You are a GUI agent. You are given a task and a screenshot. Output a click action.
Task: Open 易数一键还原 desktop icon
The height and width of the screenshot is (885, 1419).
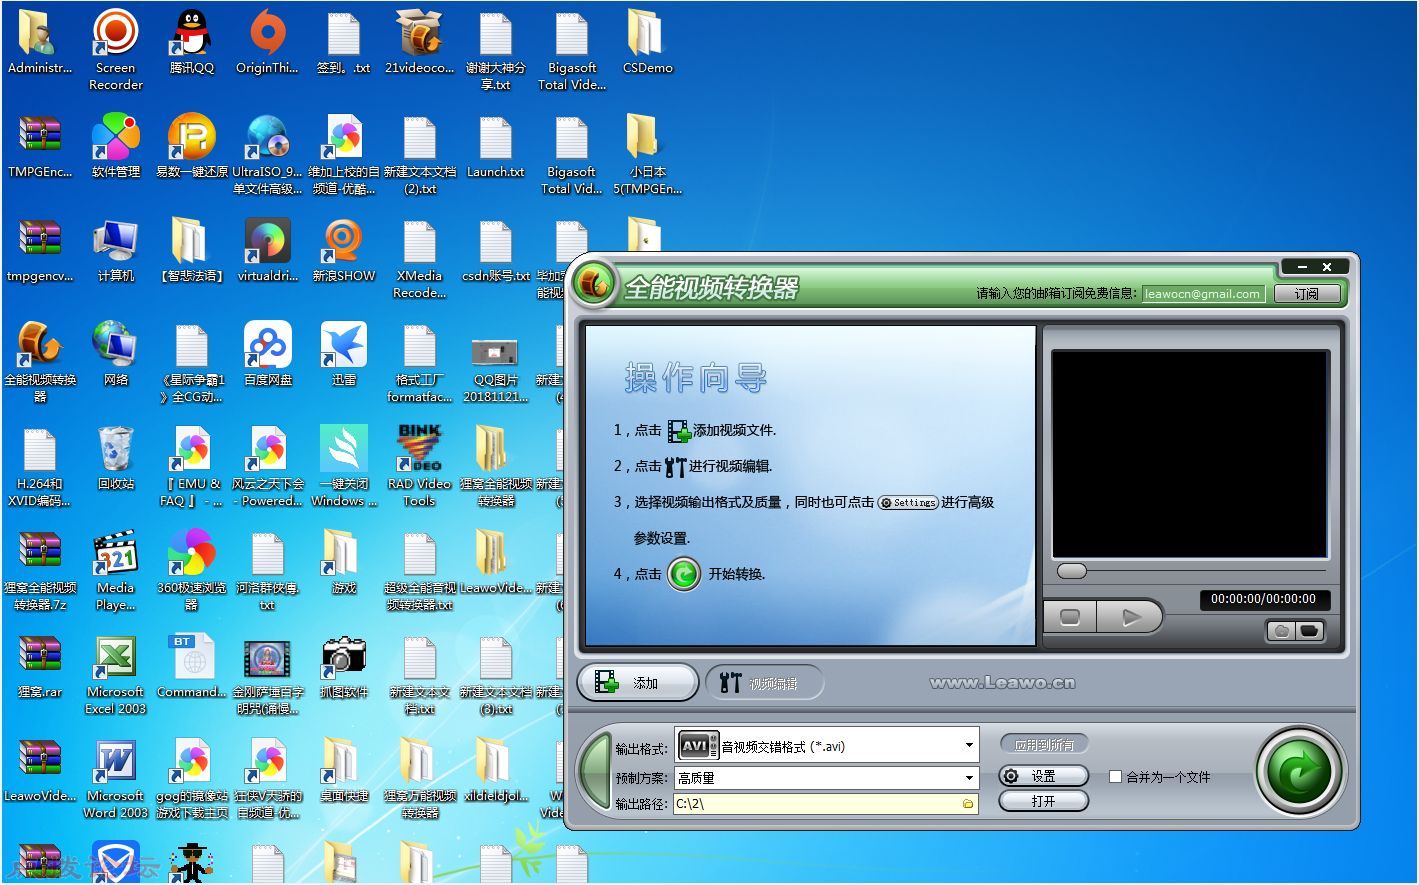tap(192, 146)
